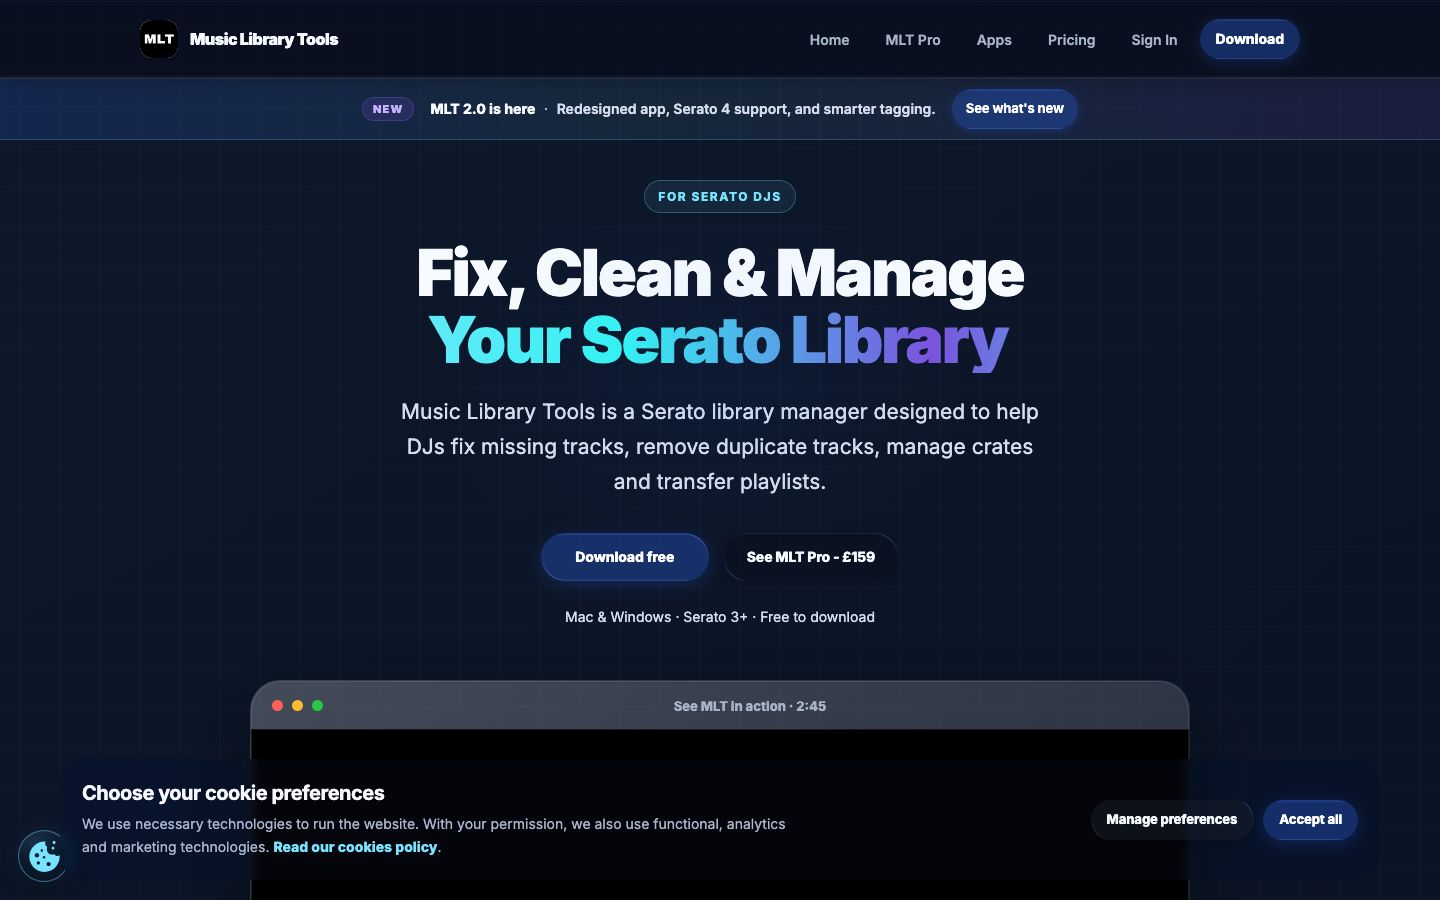Click the Choose your cookie preferences heading
Viewport: 1440px width, 900px height.
tap(233, 793)
